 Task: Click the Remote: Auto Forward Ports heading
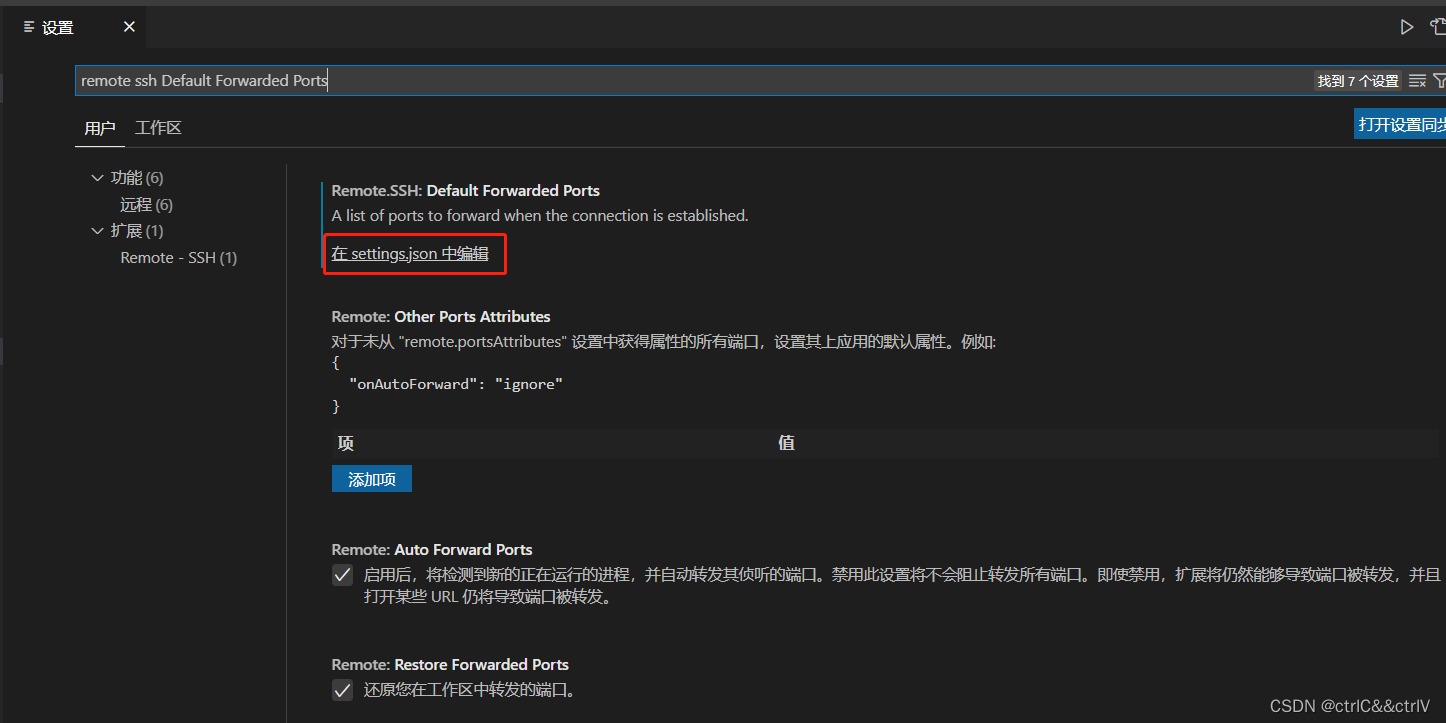click(432, 549)
